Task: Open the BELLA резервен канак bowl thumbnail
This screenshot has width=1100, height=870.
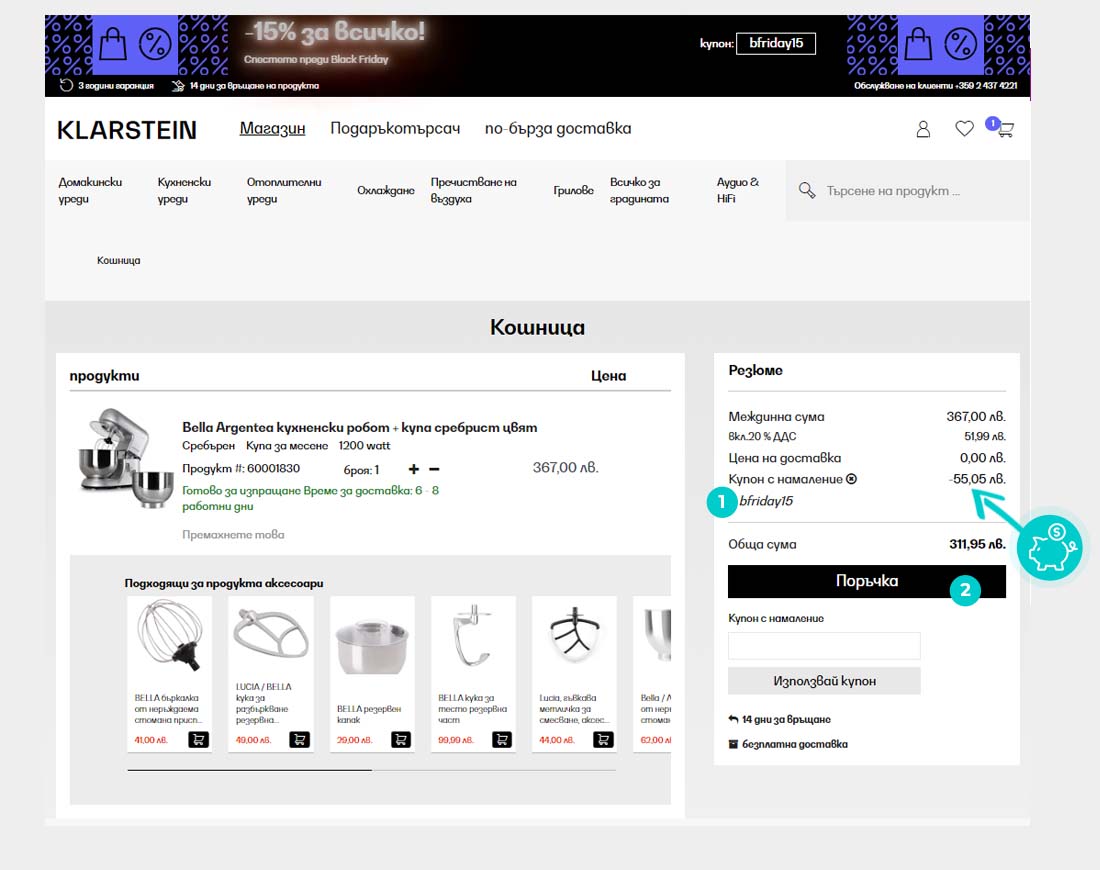Action: click(x=372, y=645)
